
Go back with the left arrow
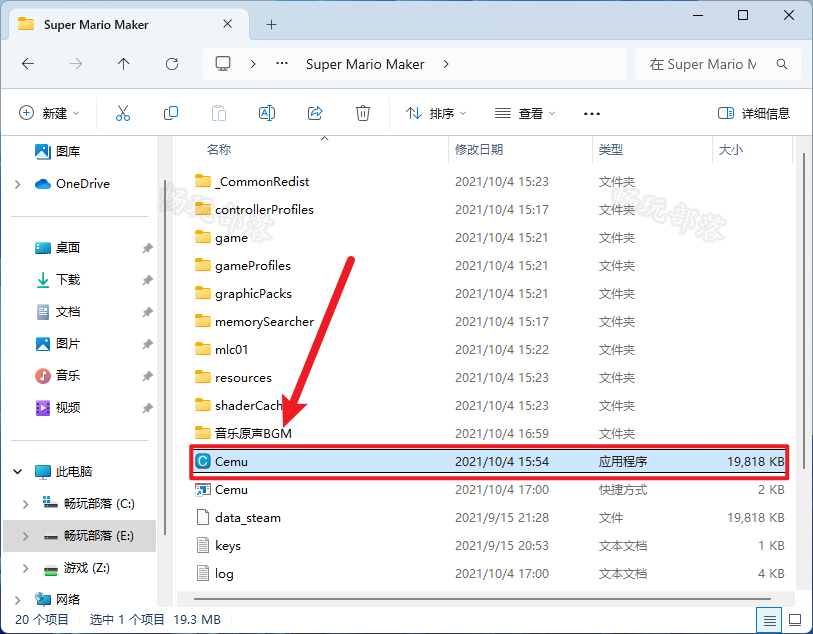click(28, 64)
